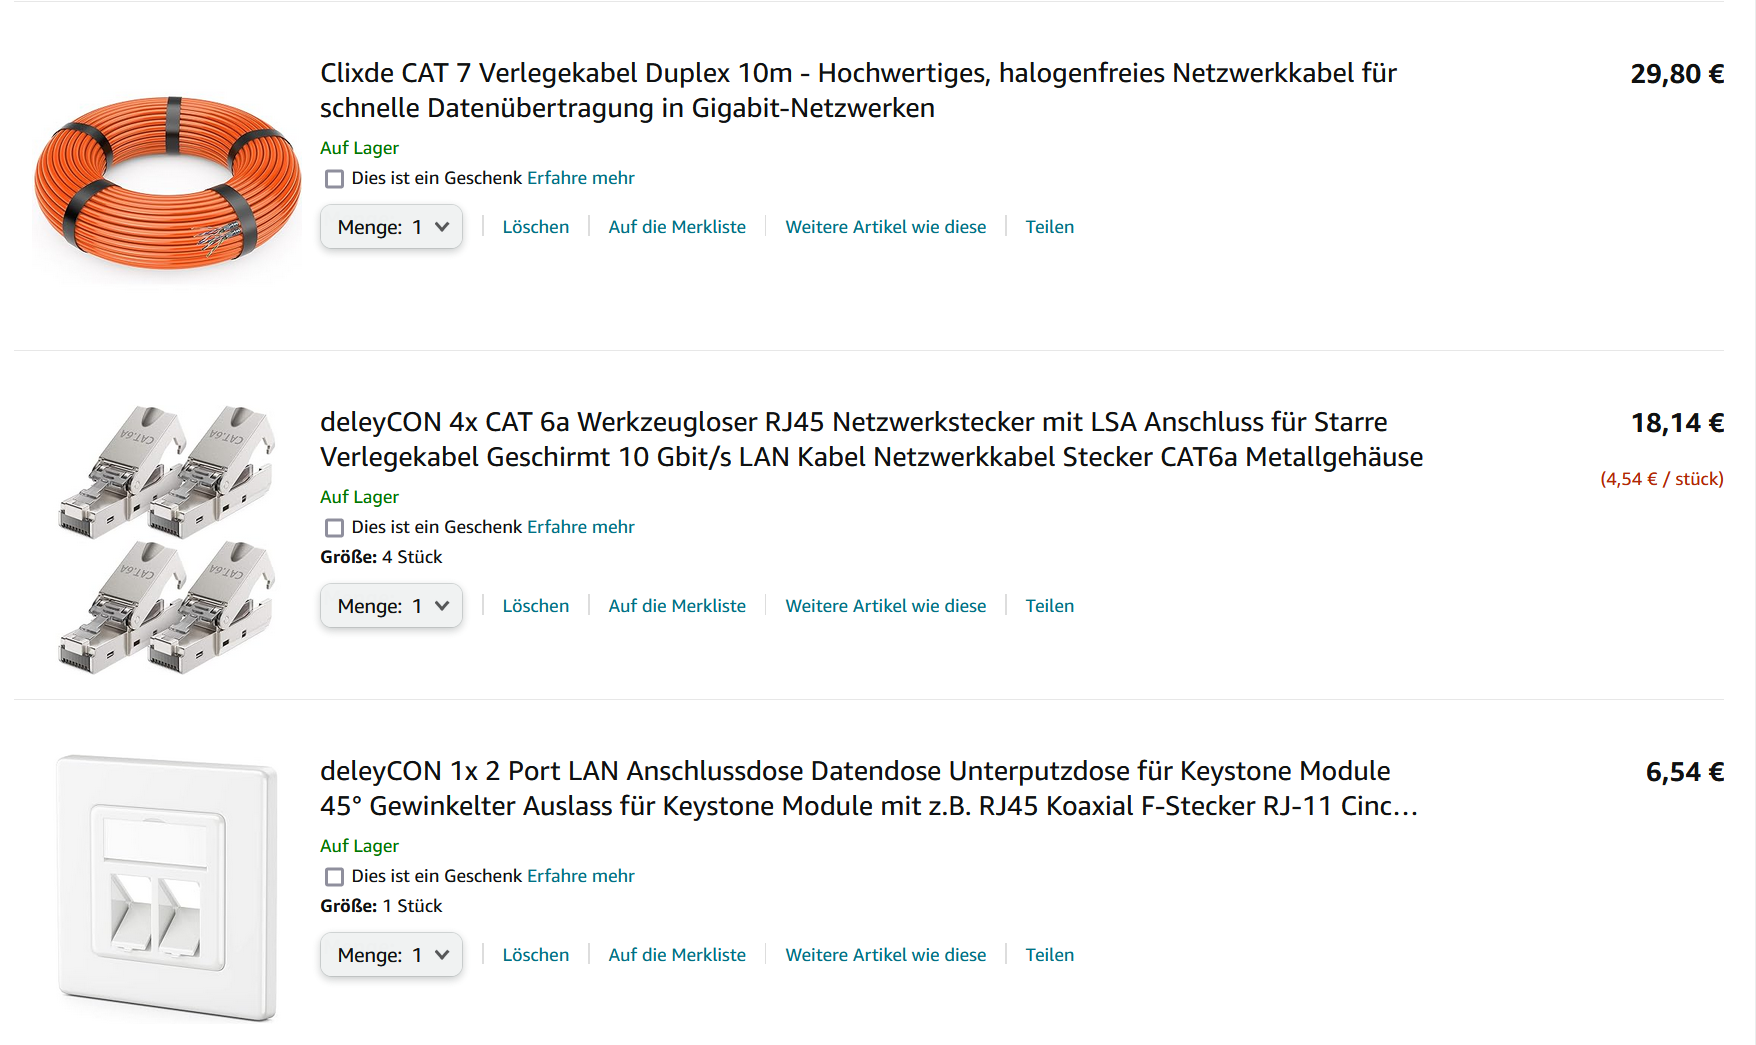Enable the gift option for the LAN Anschlussdose
Viewport: 1756px width, 1045px height.
click(x=334, y=877)
